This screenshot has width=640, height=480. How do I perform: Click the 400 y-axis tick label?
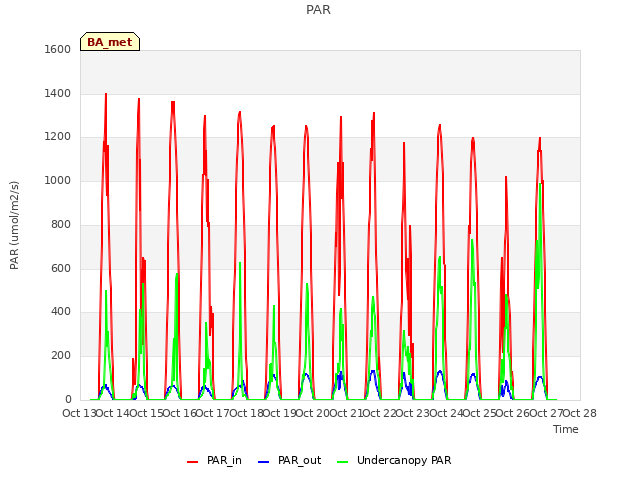point(61,312)
